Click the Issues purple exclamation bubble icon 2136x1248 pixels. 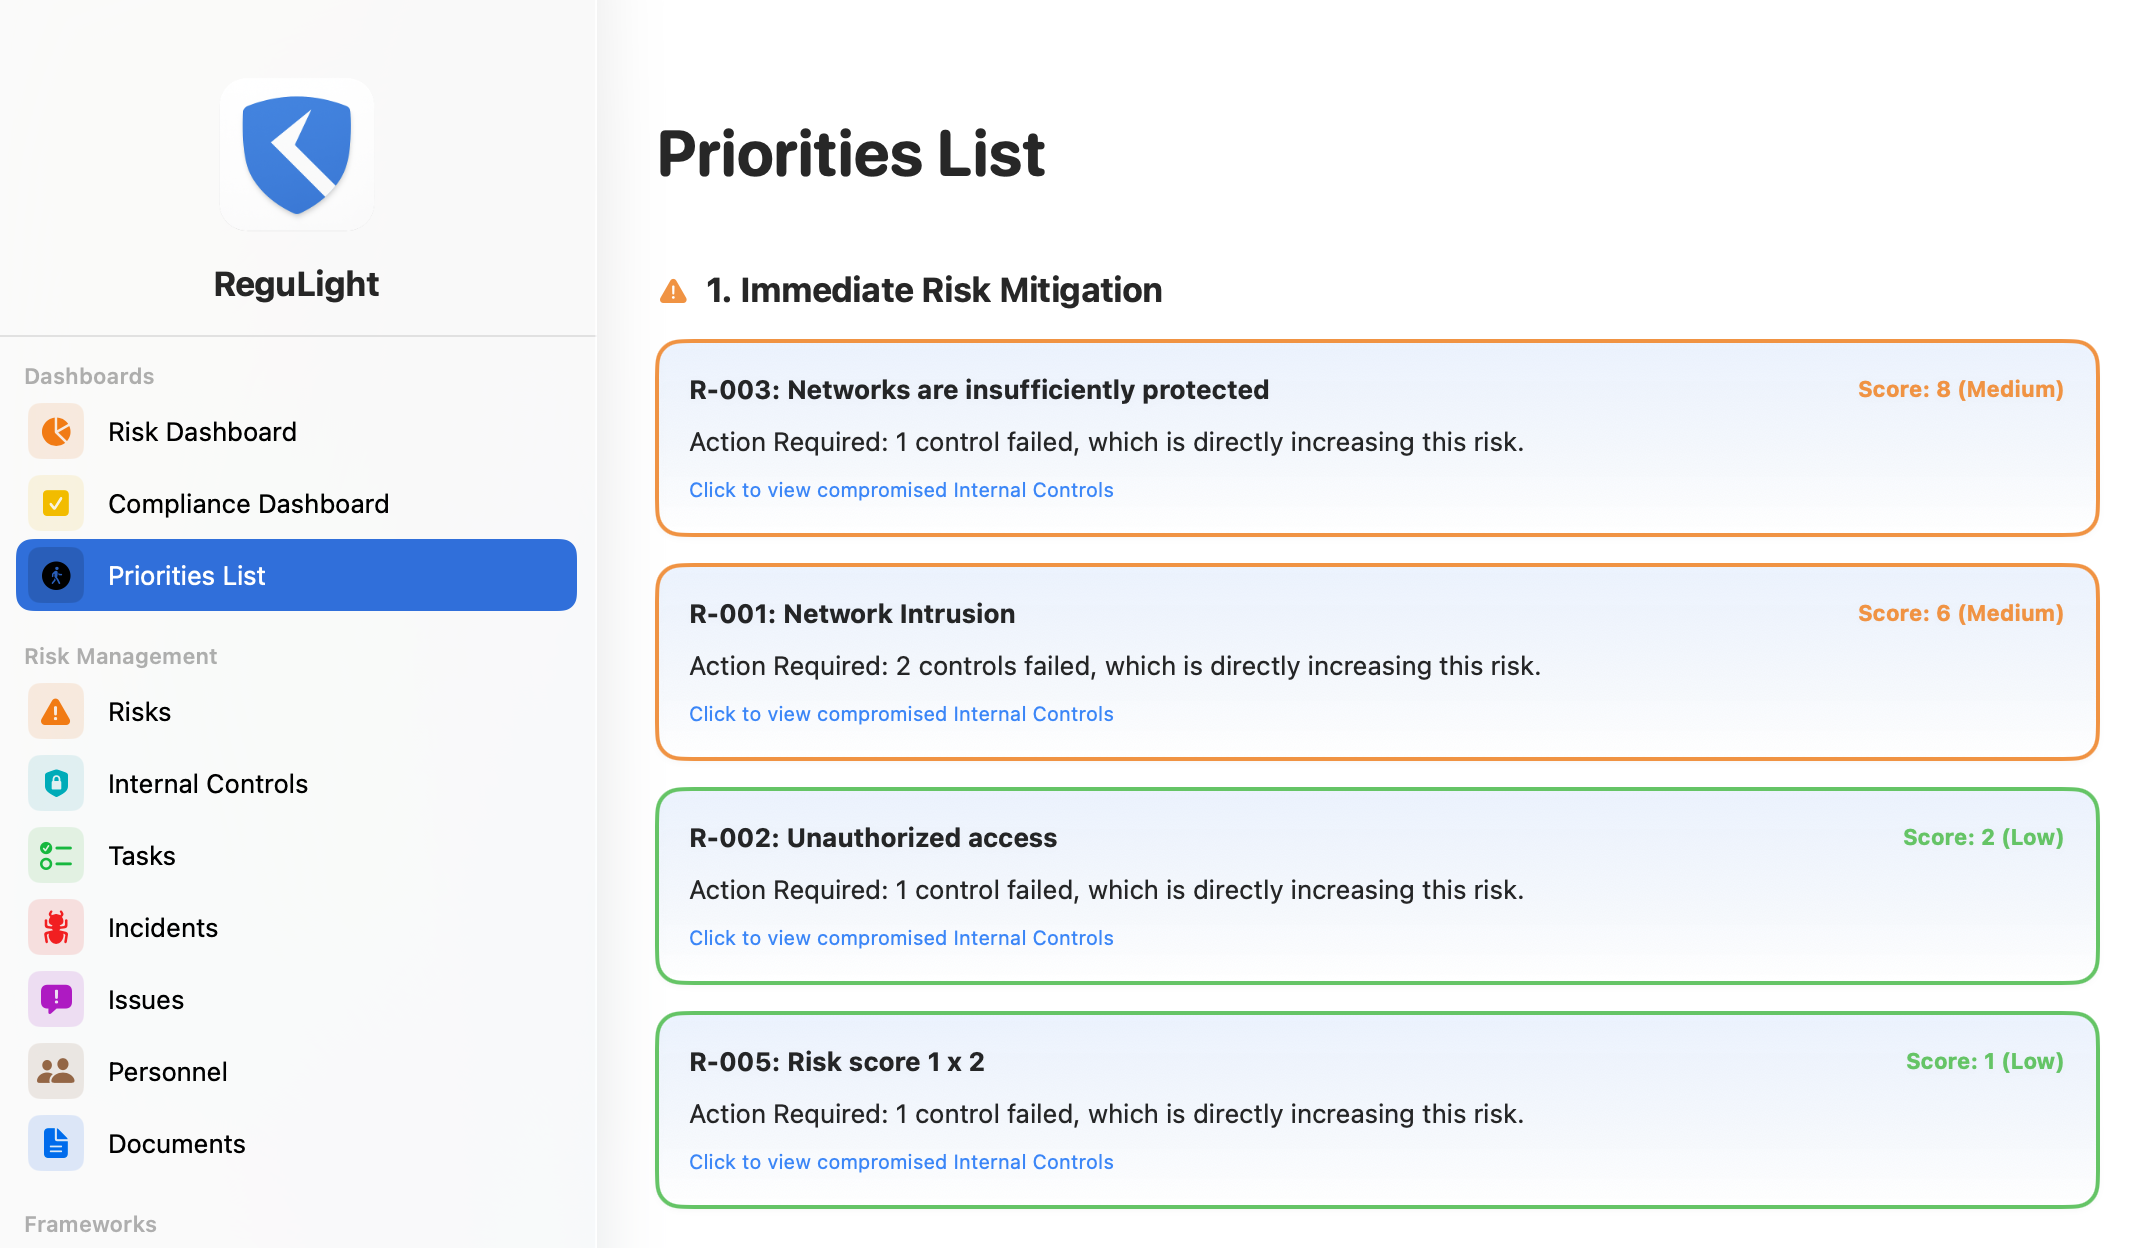[x=56, y=1000]
